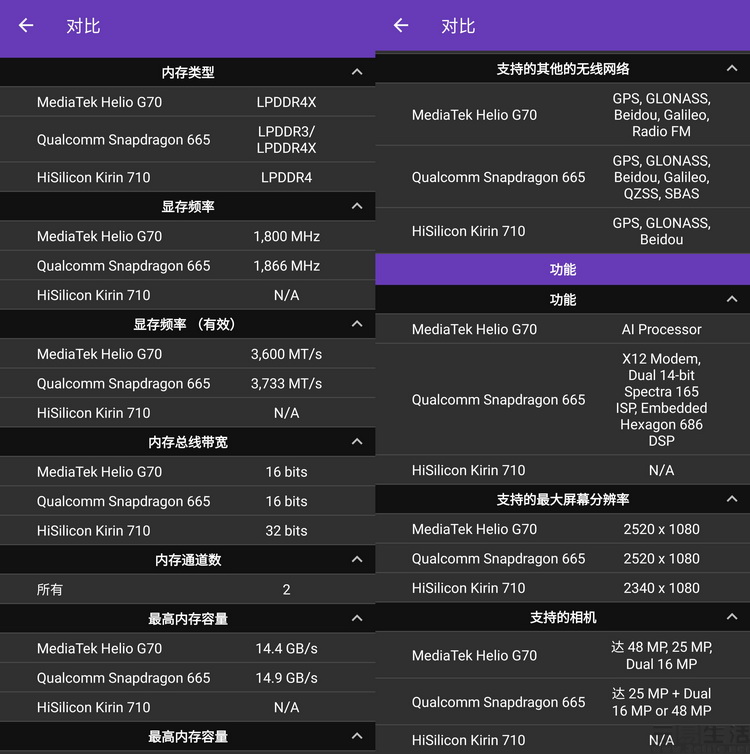750x754 pixels.
Task: Select the 3,600 MT/s value
Action: tap(287, 354)
